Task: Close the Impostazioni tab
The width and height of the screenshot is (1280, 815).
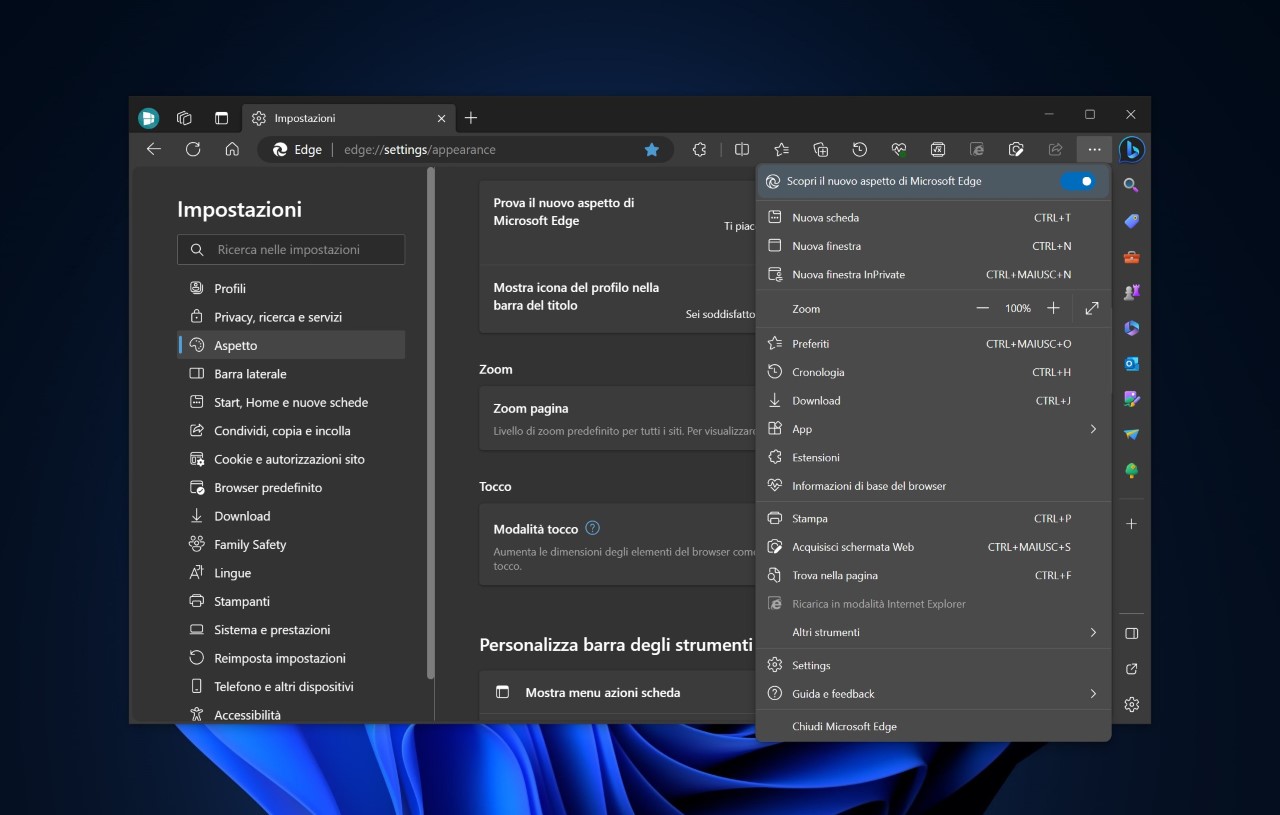Action: [x=441, y=118]
